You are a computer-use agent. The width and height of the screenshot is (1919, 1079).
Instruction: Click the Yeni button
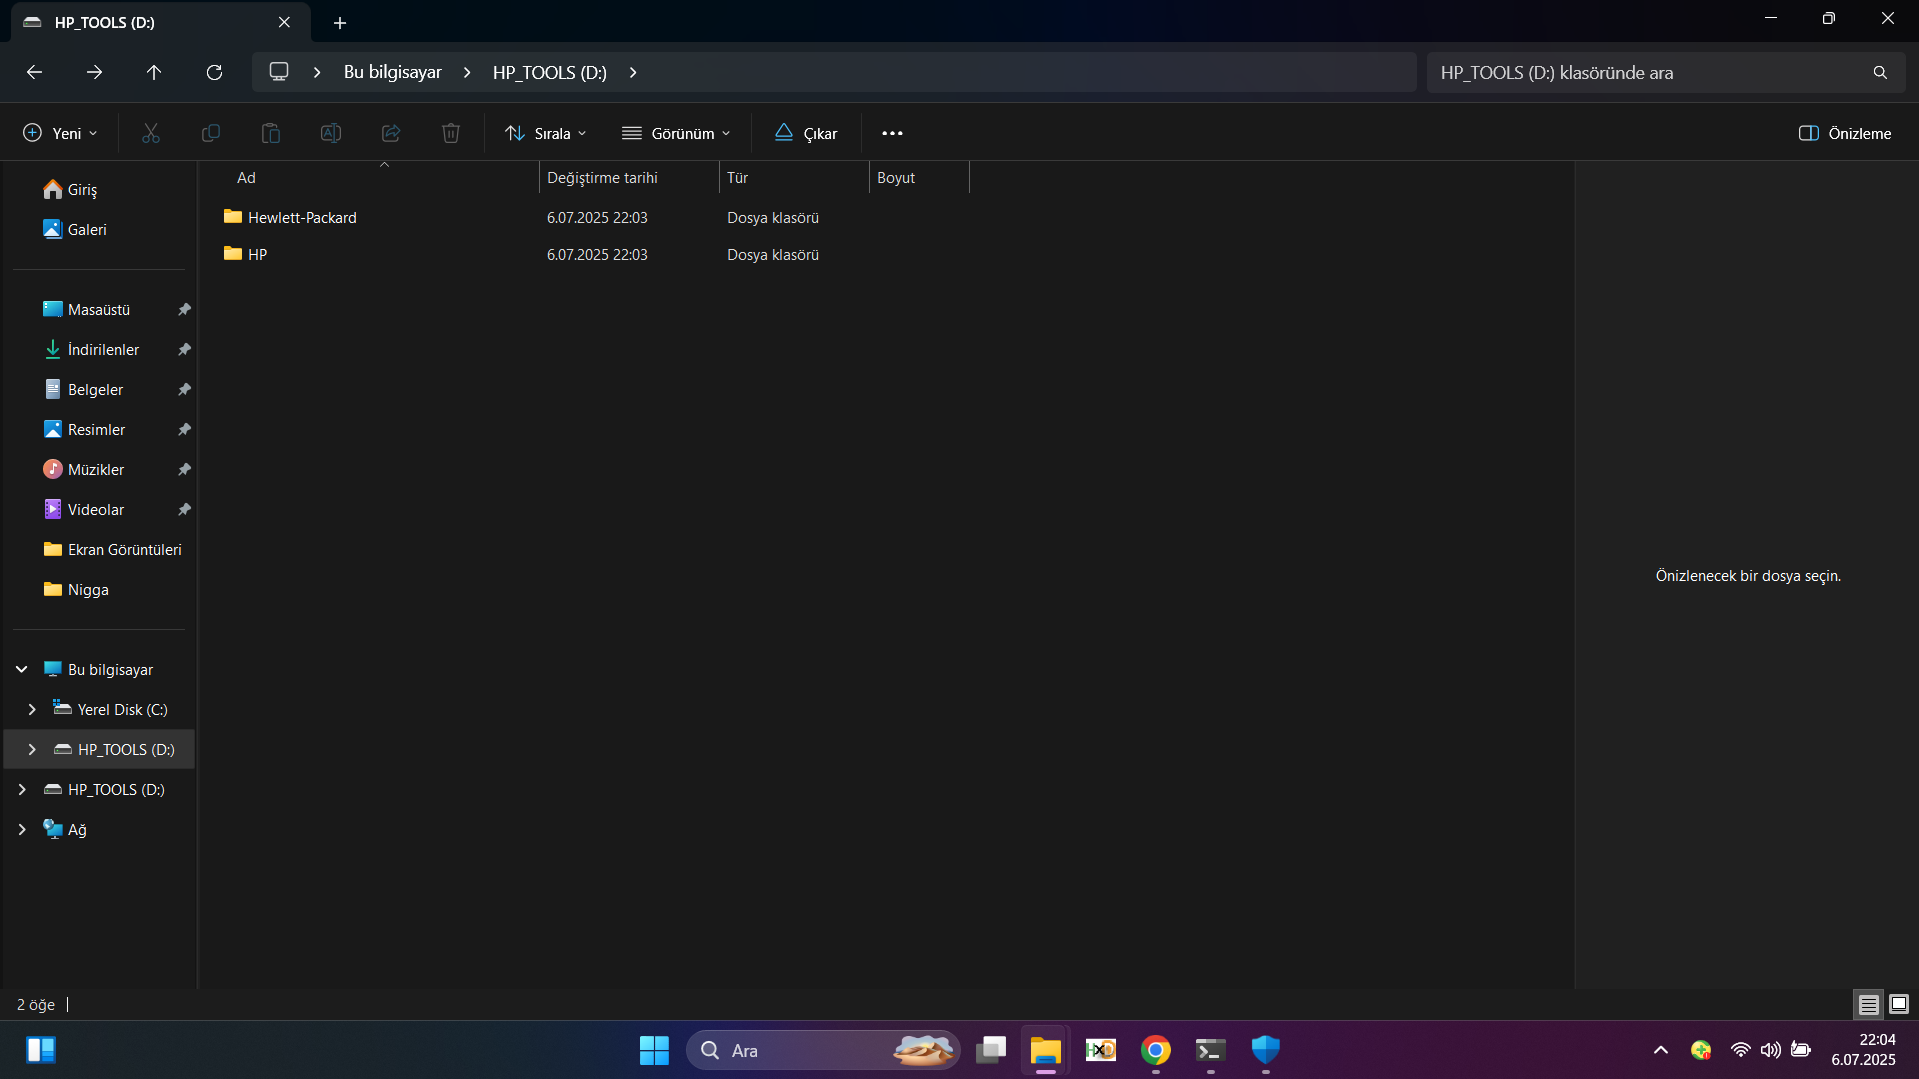coord(58,132)
